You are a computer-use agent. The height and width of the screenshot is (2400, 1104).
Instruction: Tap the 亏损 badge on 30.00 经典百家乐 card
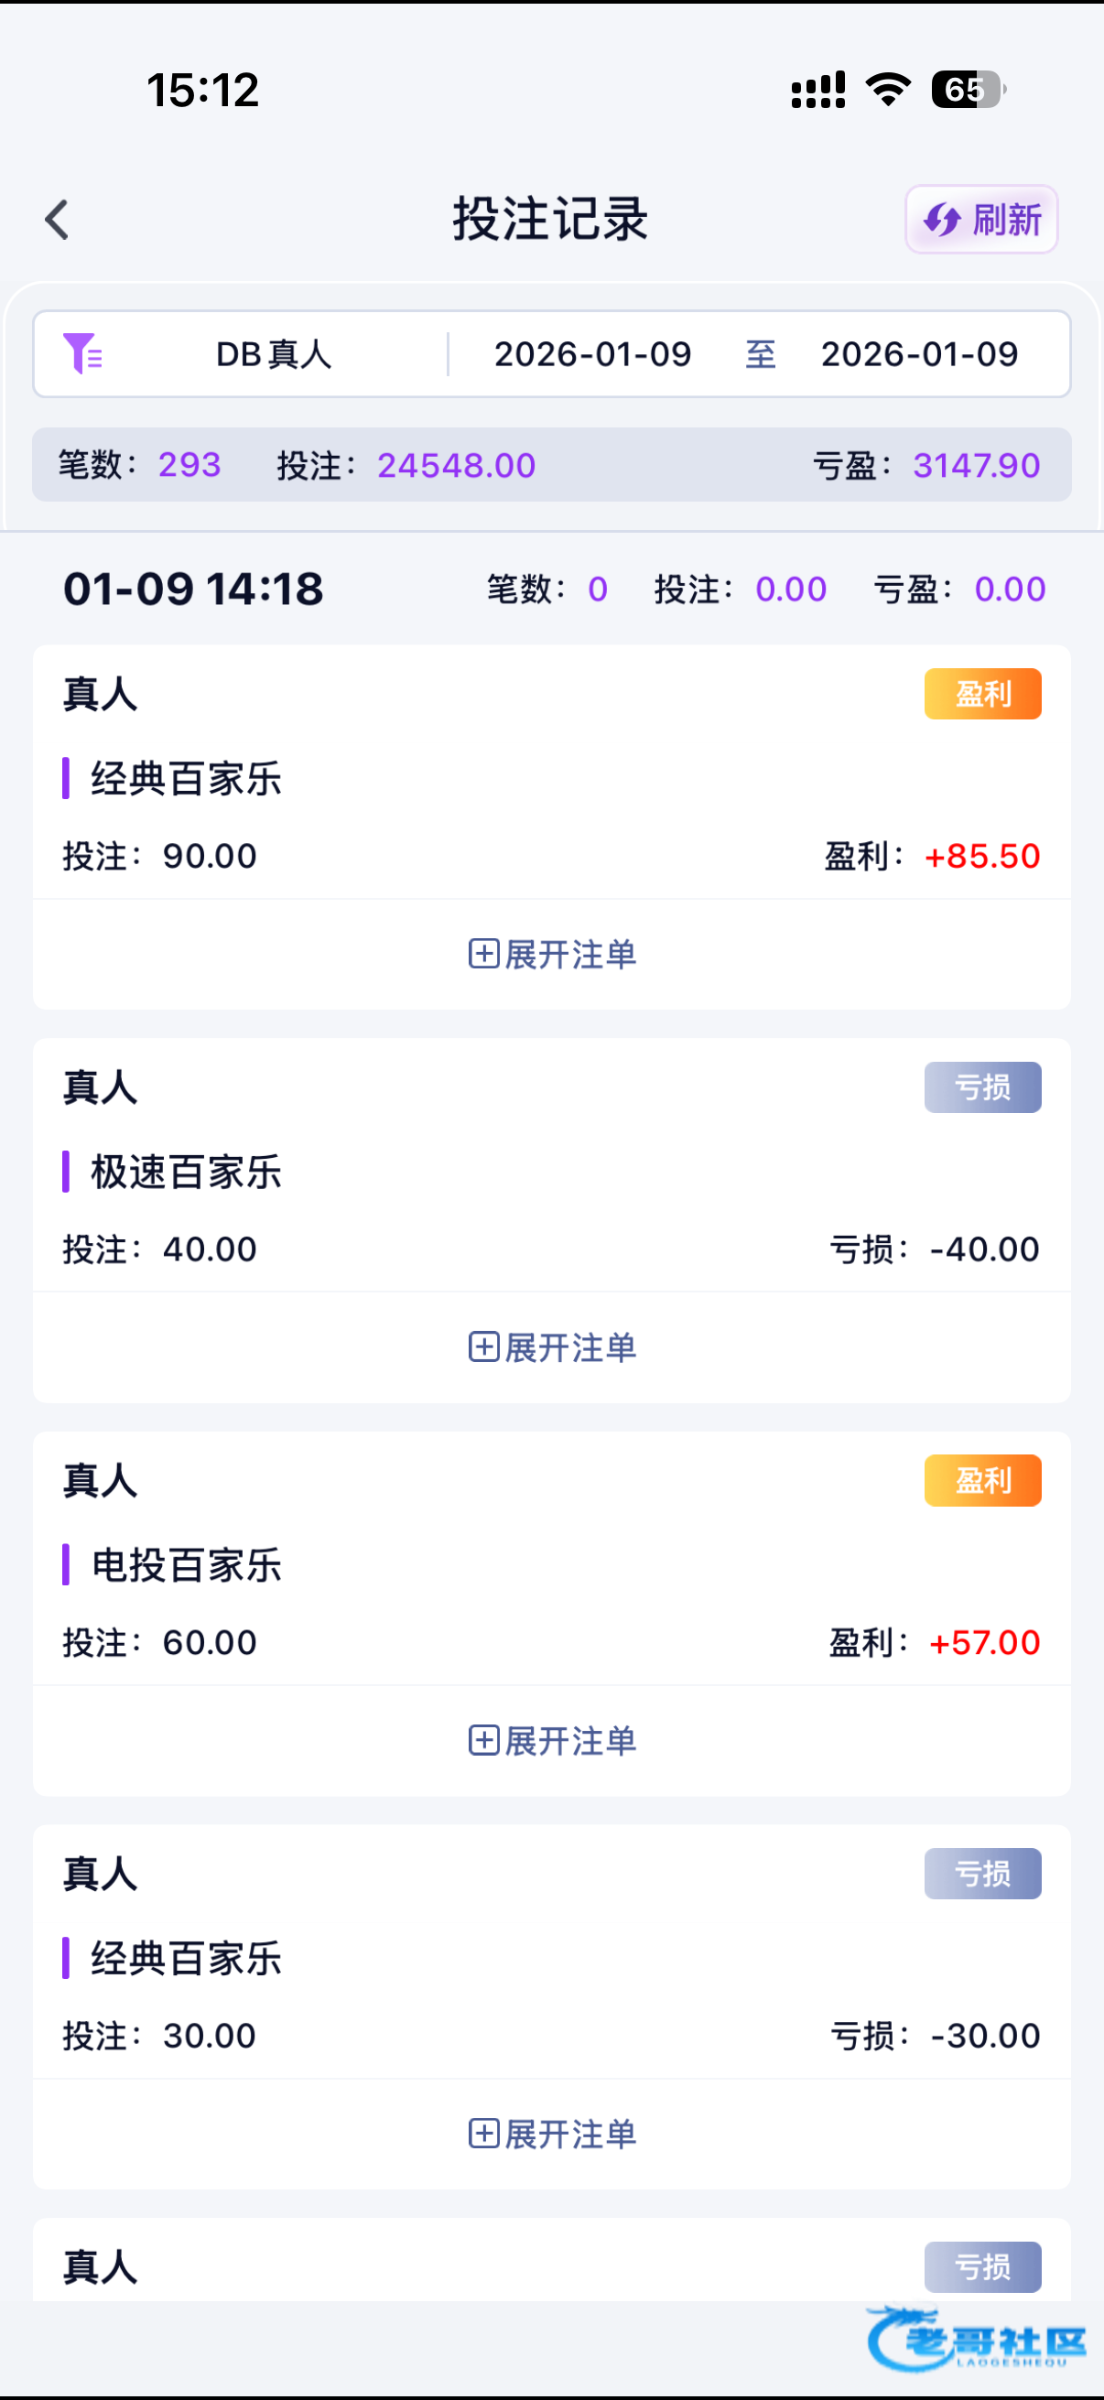(982, 1873)
